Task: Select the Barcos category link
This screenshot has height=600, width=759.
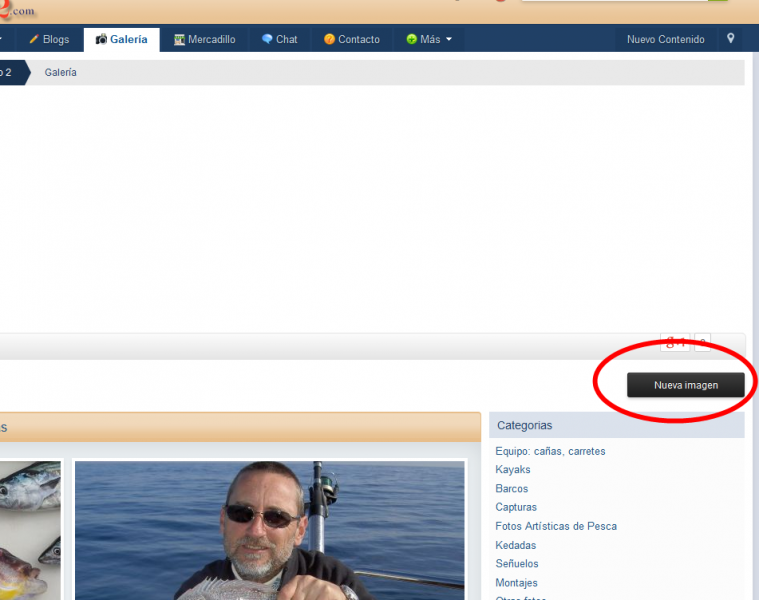Action: click(x=512, y=489)
